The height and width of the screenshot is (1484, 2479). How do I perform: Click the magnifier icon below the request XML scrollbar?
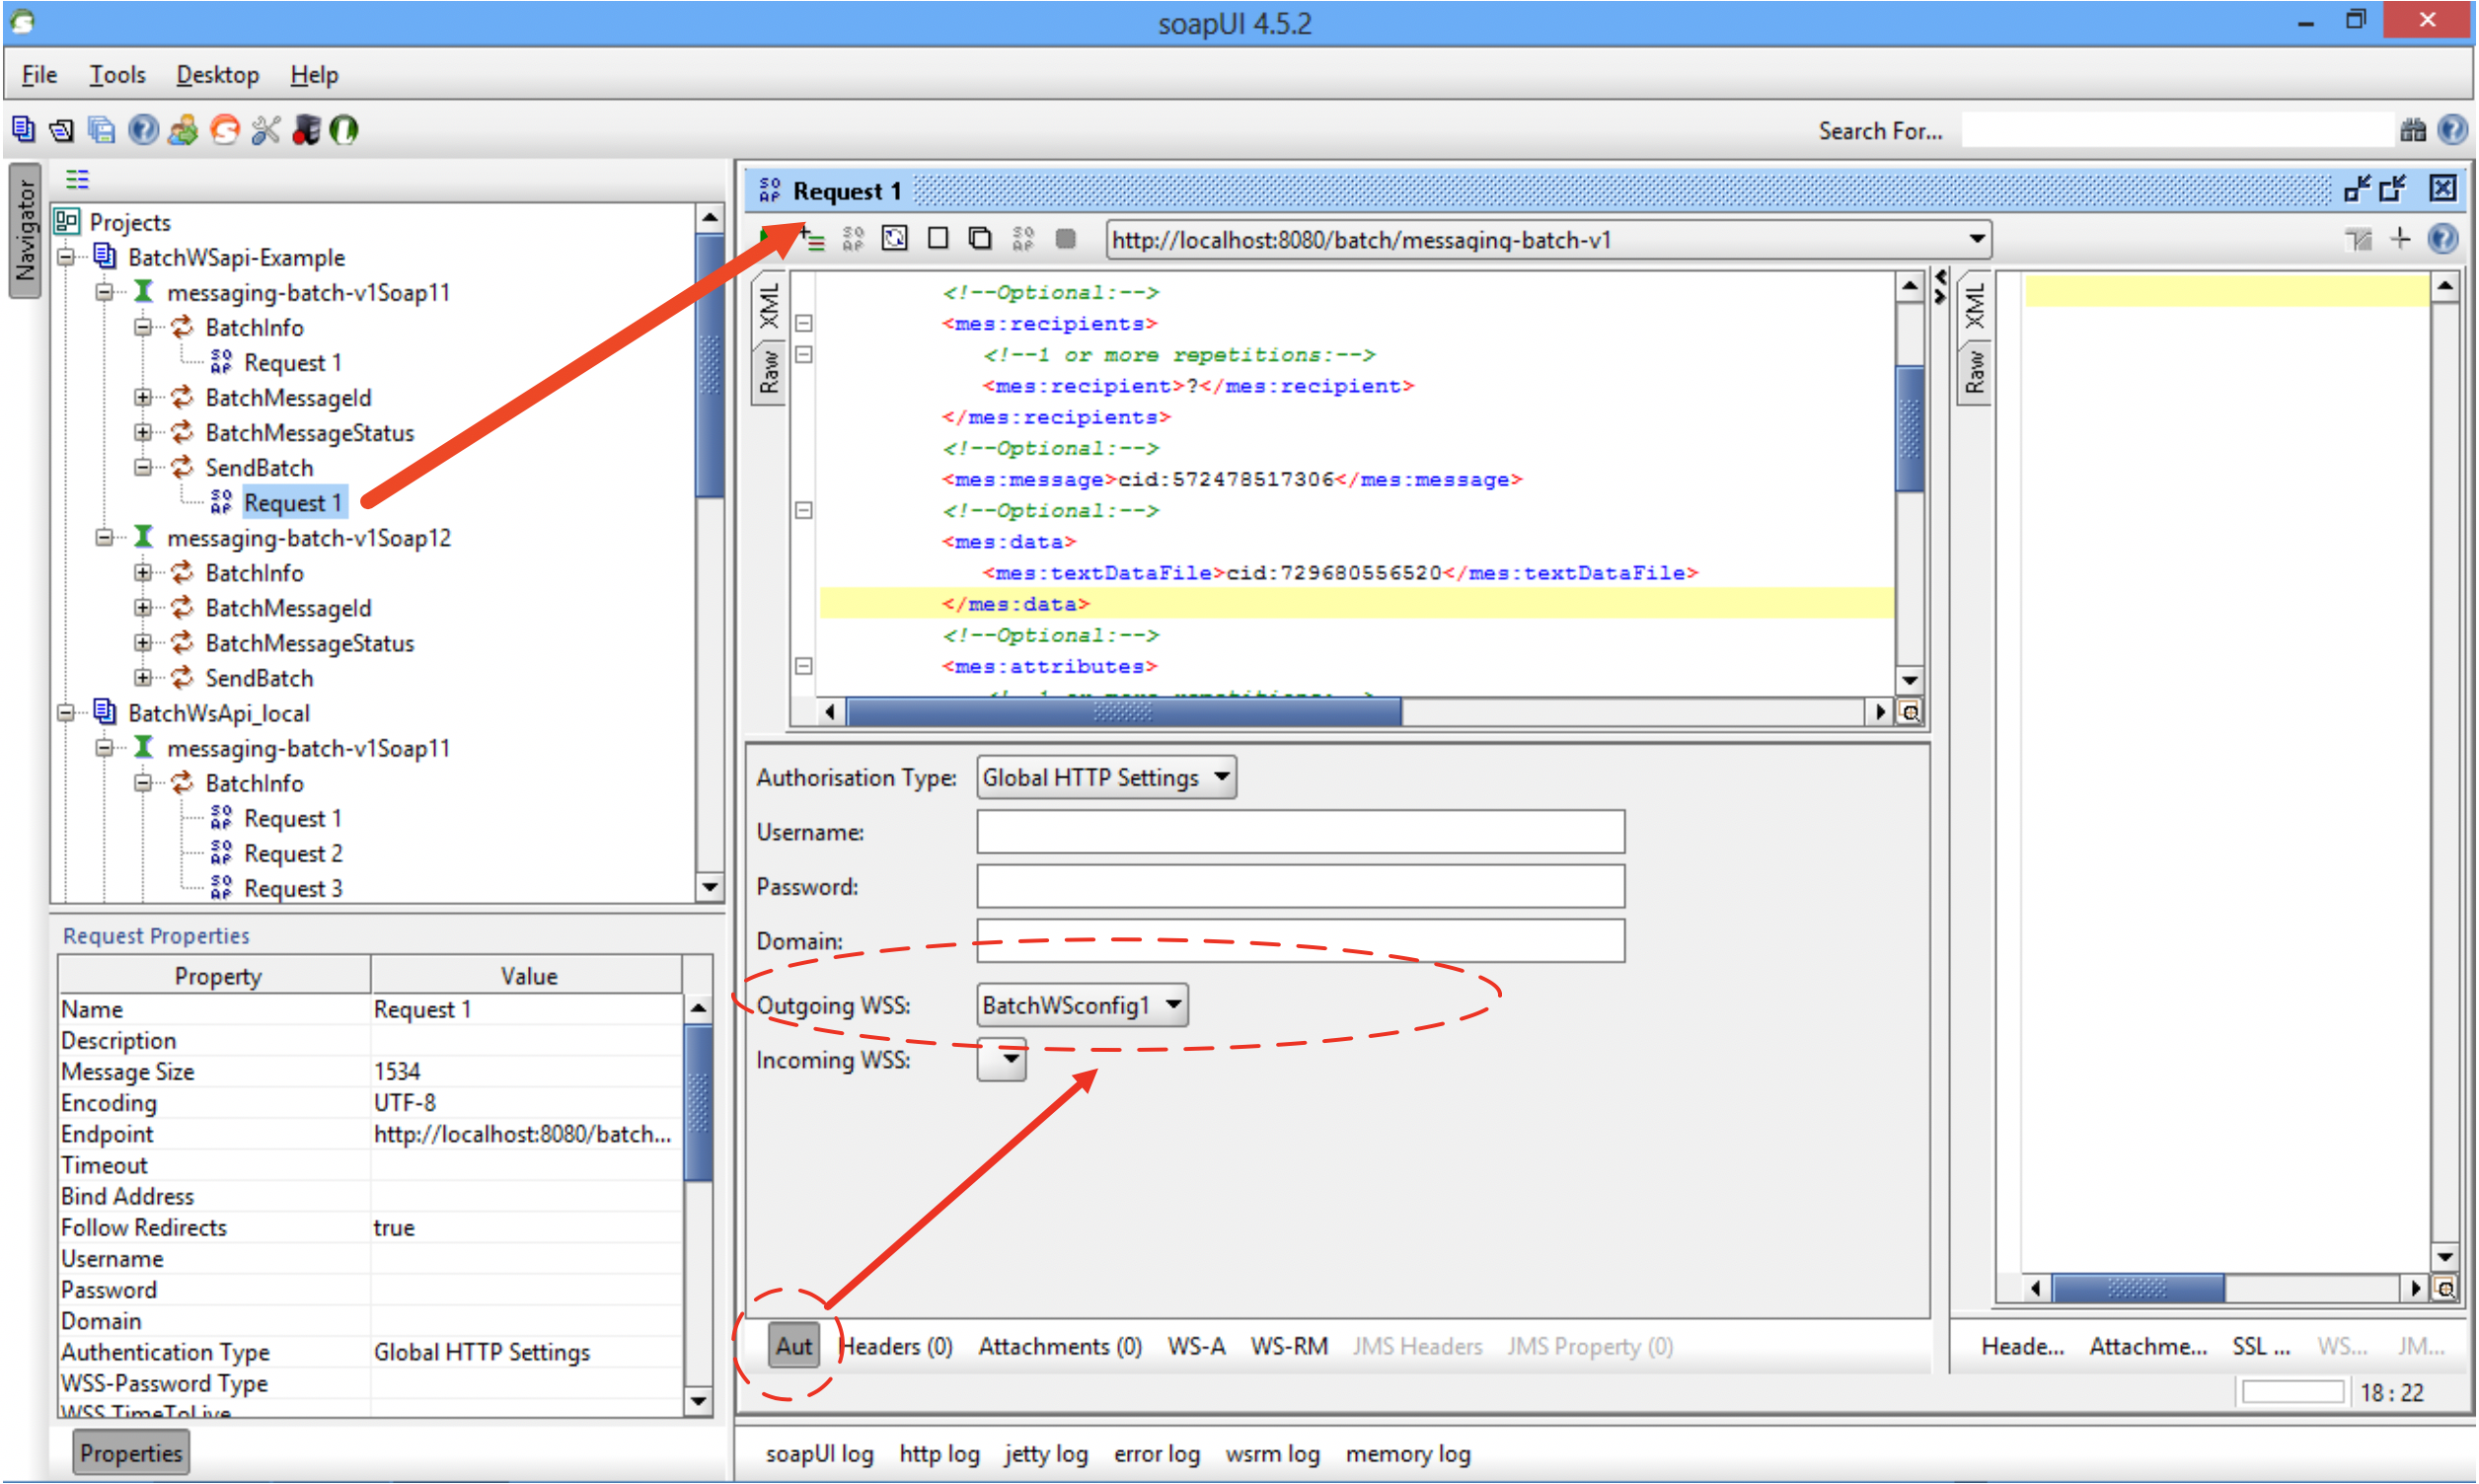(1910, 712)
